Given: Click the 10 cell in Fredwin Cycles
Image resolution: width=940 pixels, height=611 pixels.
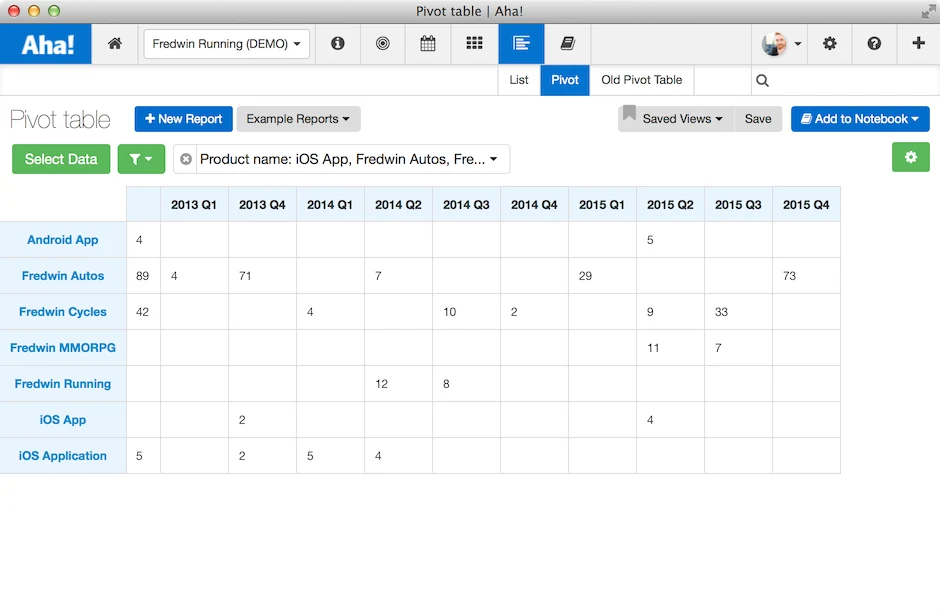Looking at the screenshot, I should tap(466, 312).
